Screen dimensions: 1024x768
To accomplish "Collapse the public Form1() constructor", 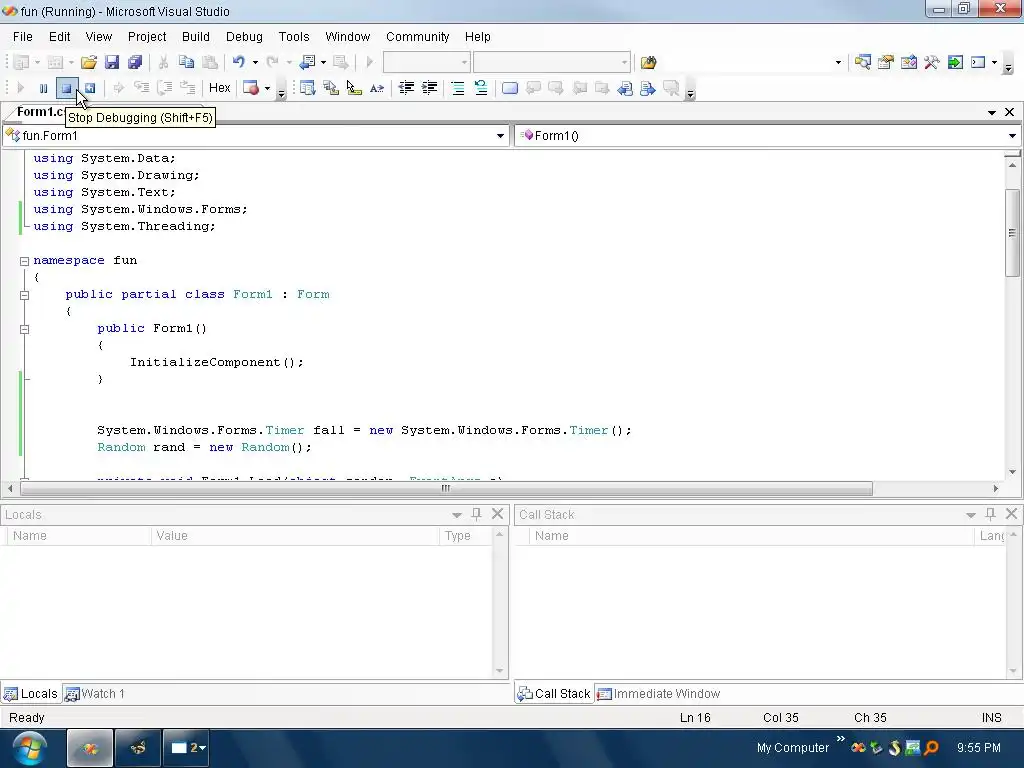I will 24,328.
